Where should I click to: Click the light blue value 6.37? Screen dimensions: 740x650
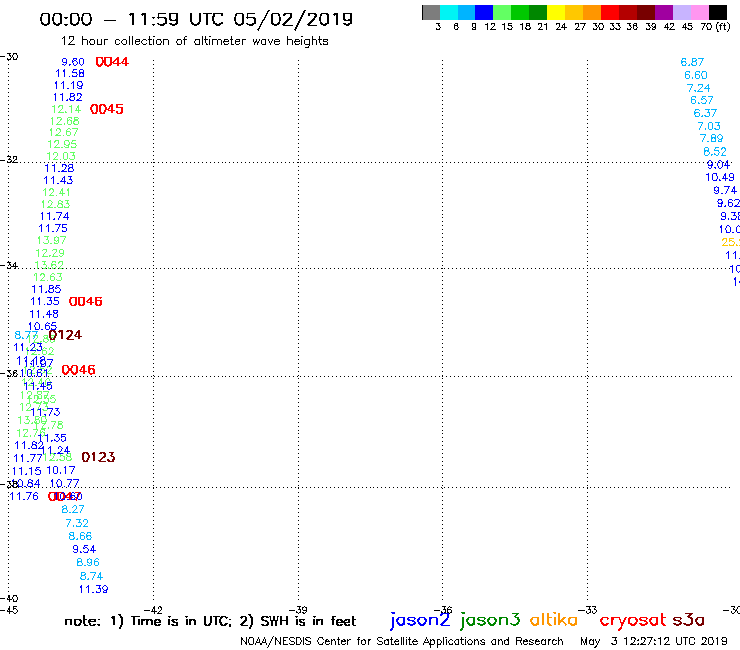coord(705,113)
